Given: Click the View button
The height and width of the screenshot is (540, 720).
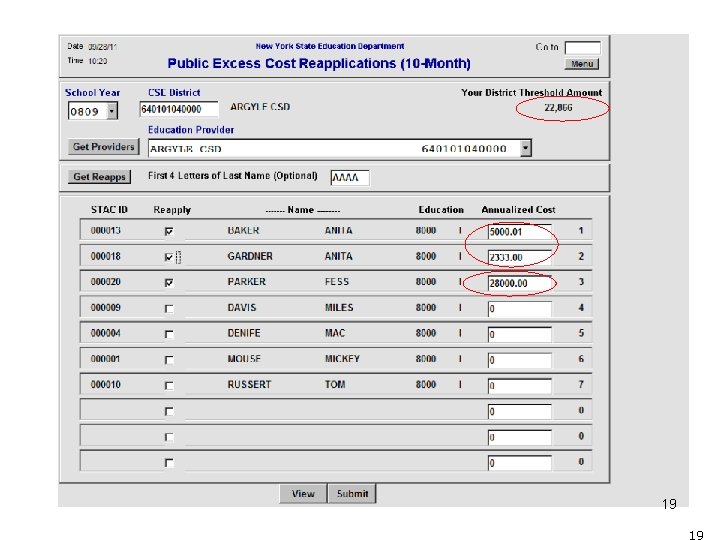Looking at the screenshot, I should [303, 494].
